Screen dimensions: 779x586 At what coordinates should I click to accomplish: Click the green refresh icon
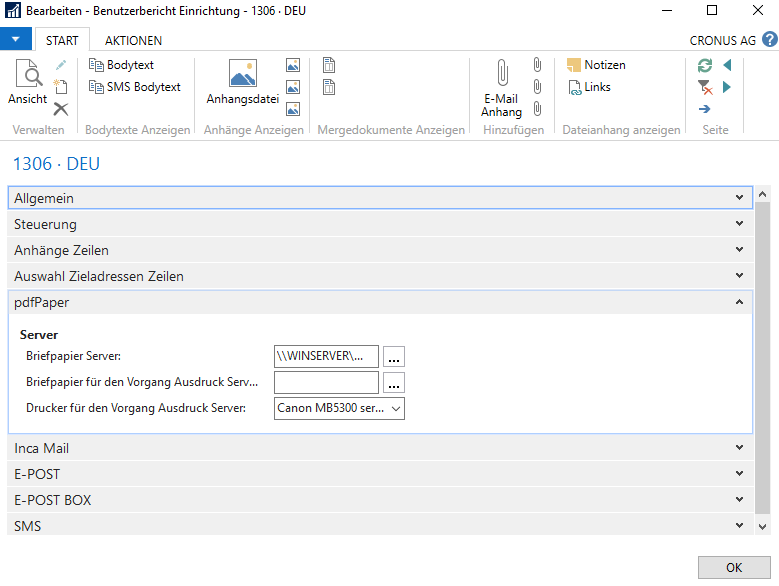pos(704,66)
